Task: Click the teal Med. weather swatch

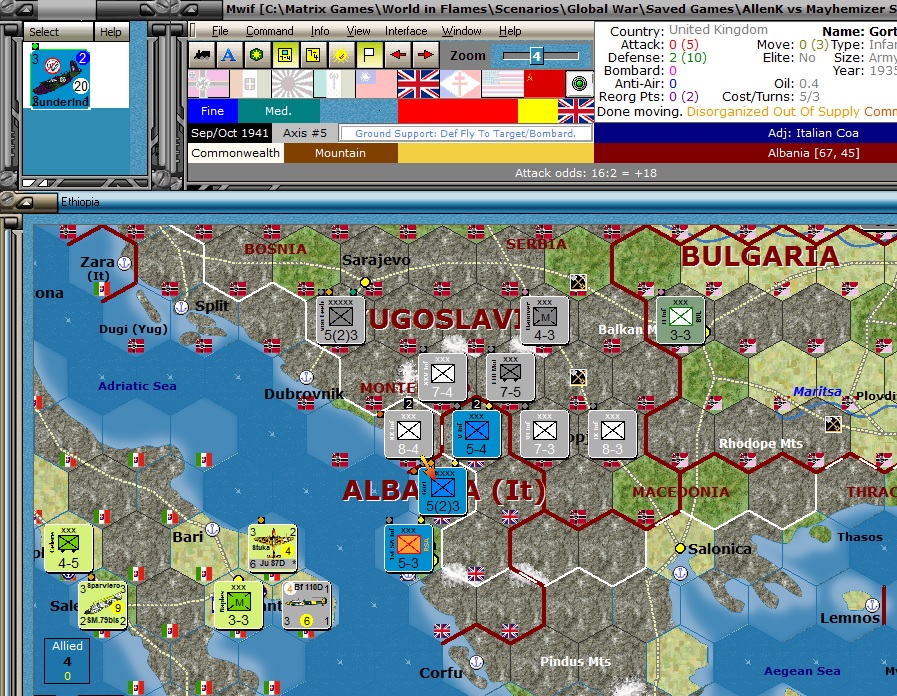Action: point(278,111)
